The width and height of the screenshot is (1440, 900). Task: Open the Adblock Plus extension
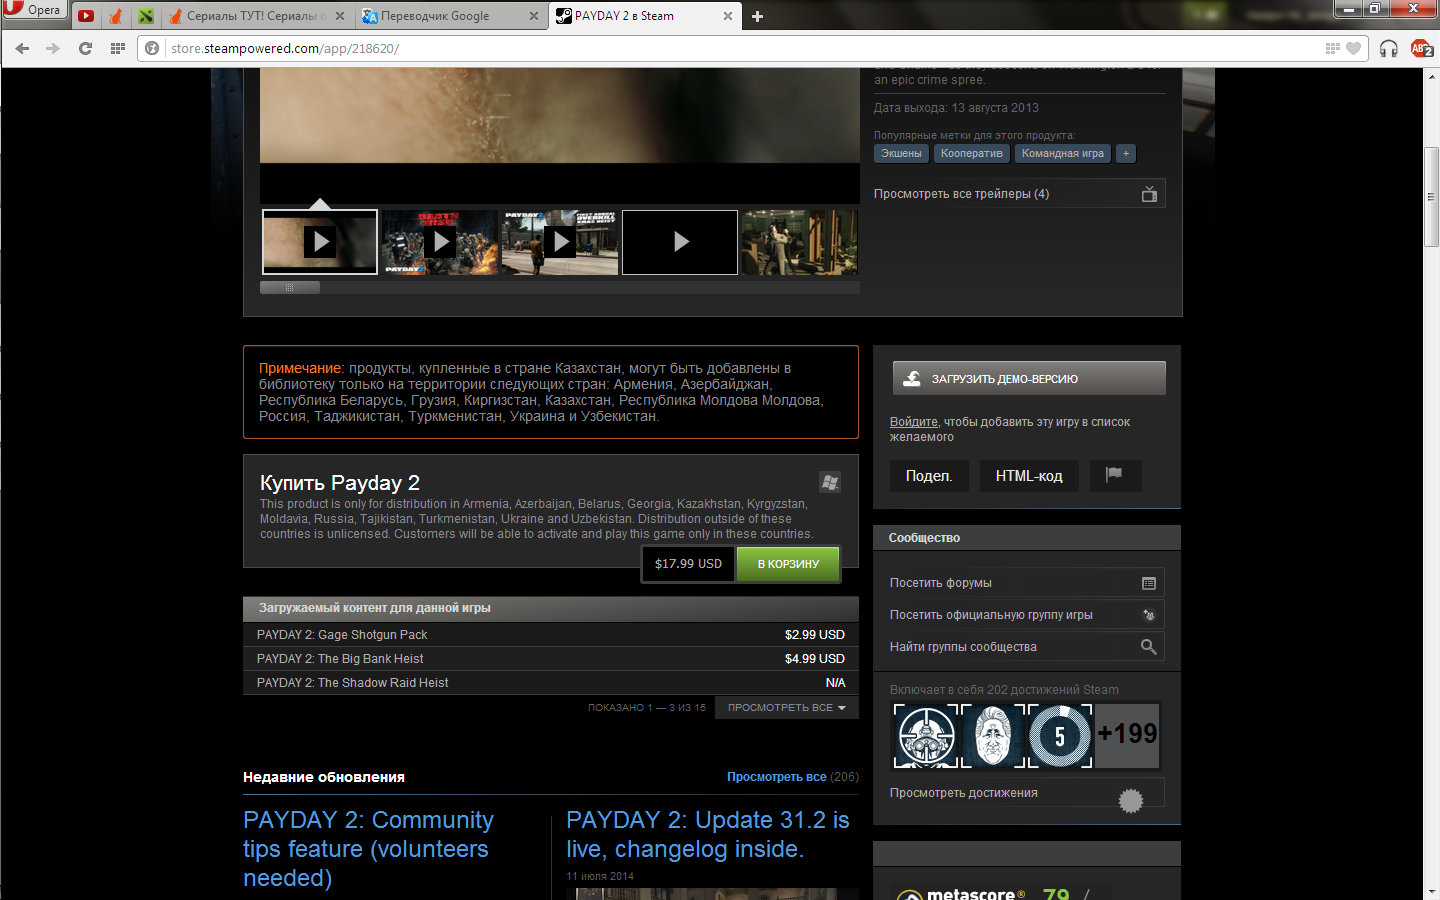point(1421,48)
